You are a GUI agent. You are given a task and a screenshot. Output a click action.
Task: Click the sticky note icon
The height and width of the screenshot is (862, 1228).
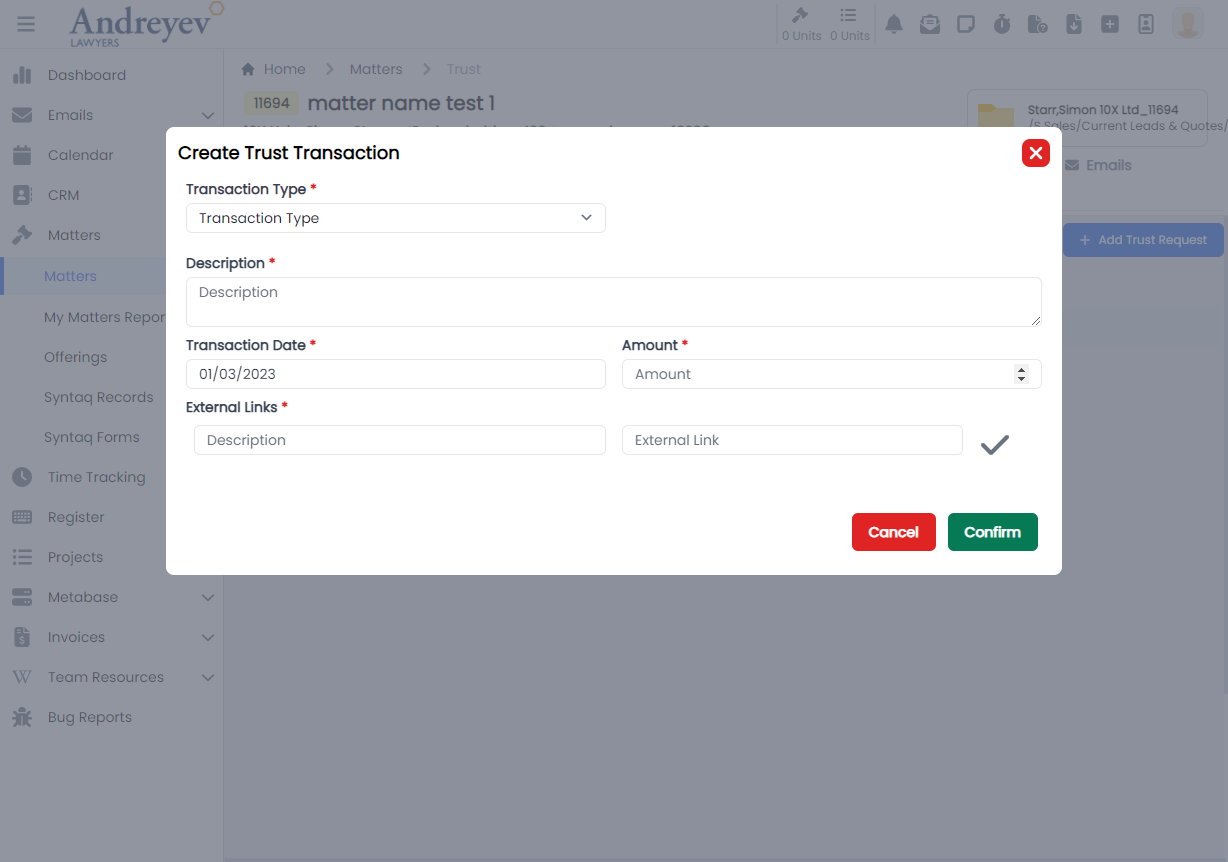[966, 24]
